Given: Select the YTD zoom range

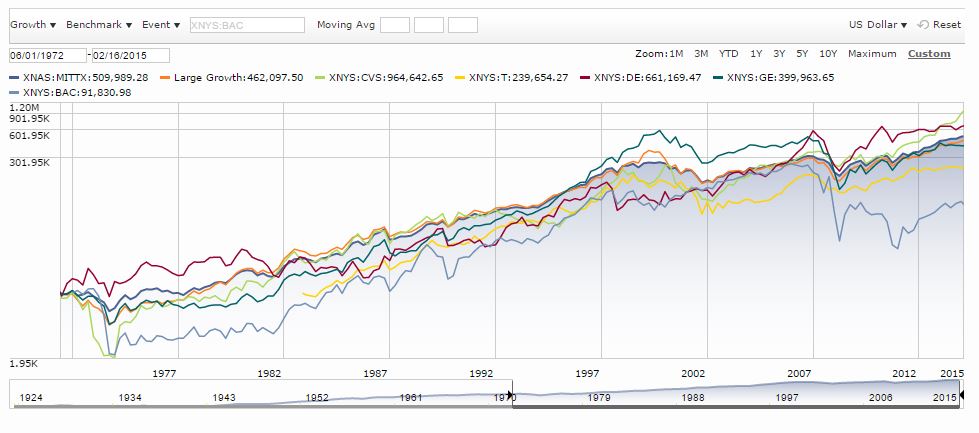Looking at the screenshot, I should 729,54.
